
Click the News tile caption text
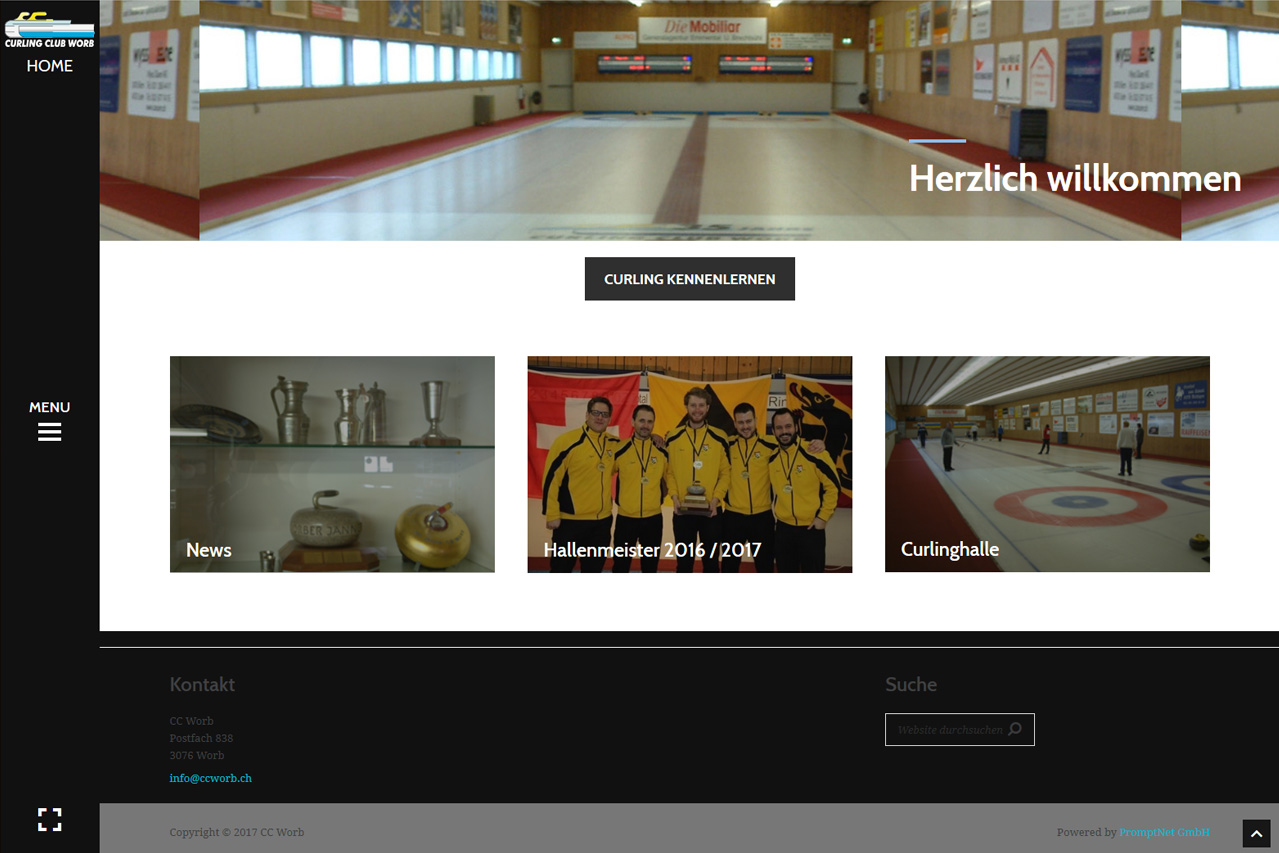click(208, 550)
